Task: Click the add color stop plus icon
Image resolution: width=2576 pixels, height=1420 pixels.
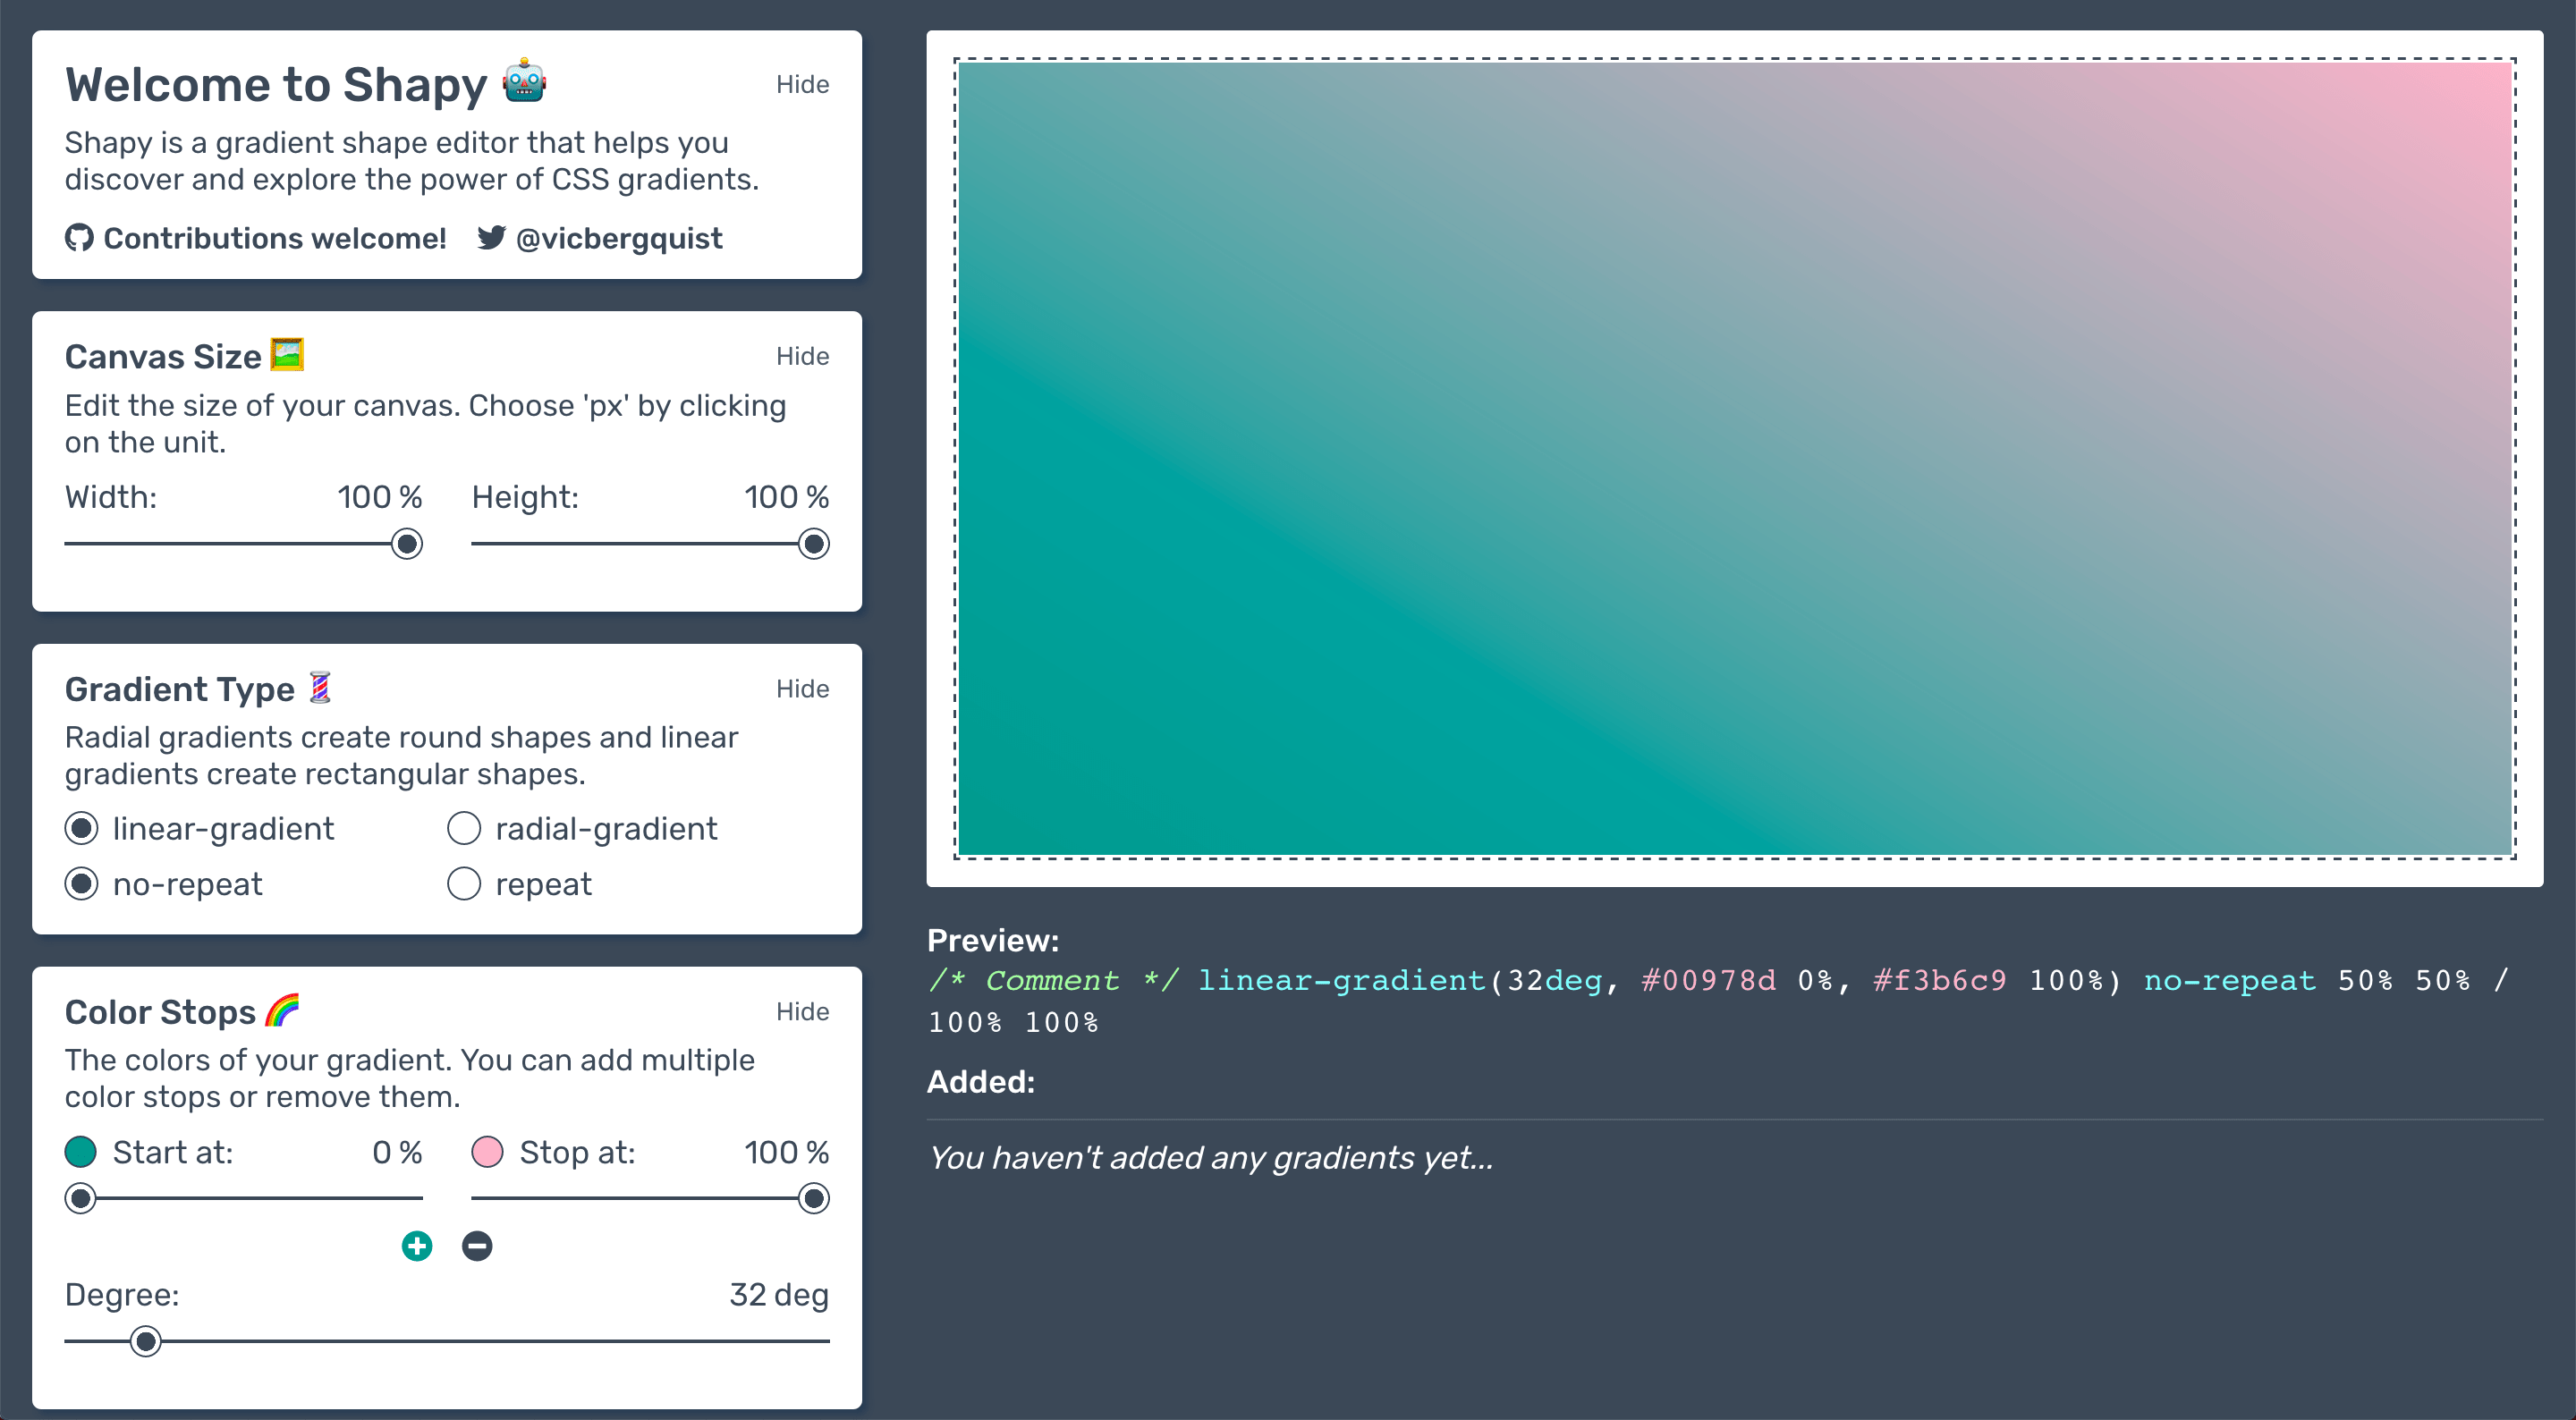Action: pyautogui.click(x=417, y=1246)
